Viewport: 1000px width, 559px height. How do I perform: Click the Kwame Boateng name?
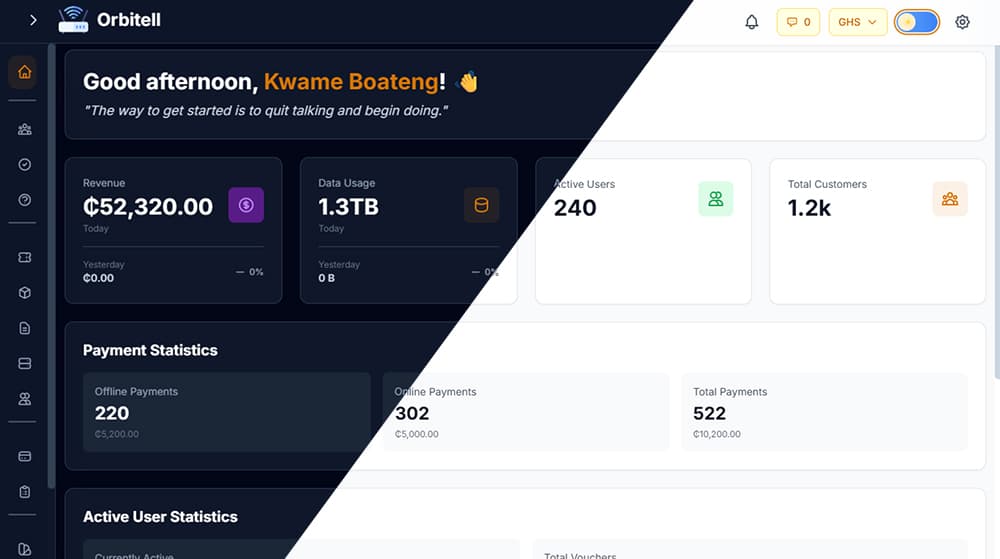(351, 82)
